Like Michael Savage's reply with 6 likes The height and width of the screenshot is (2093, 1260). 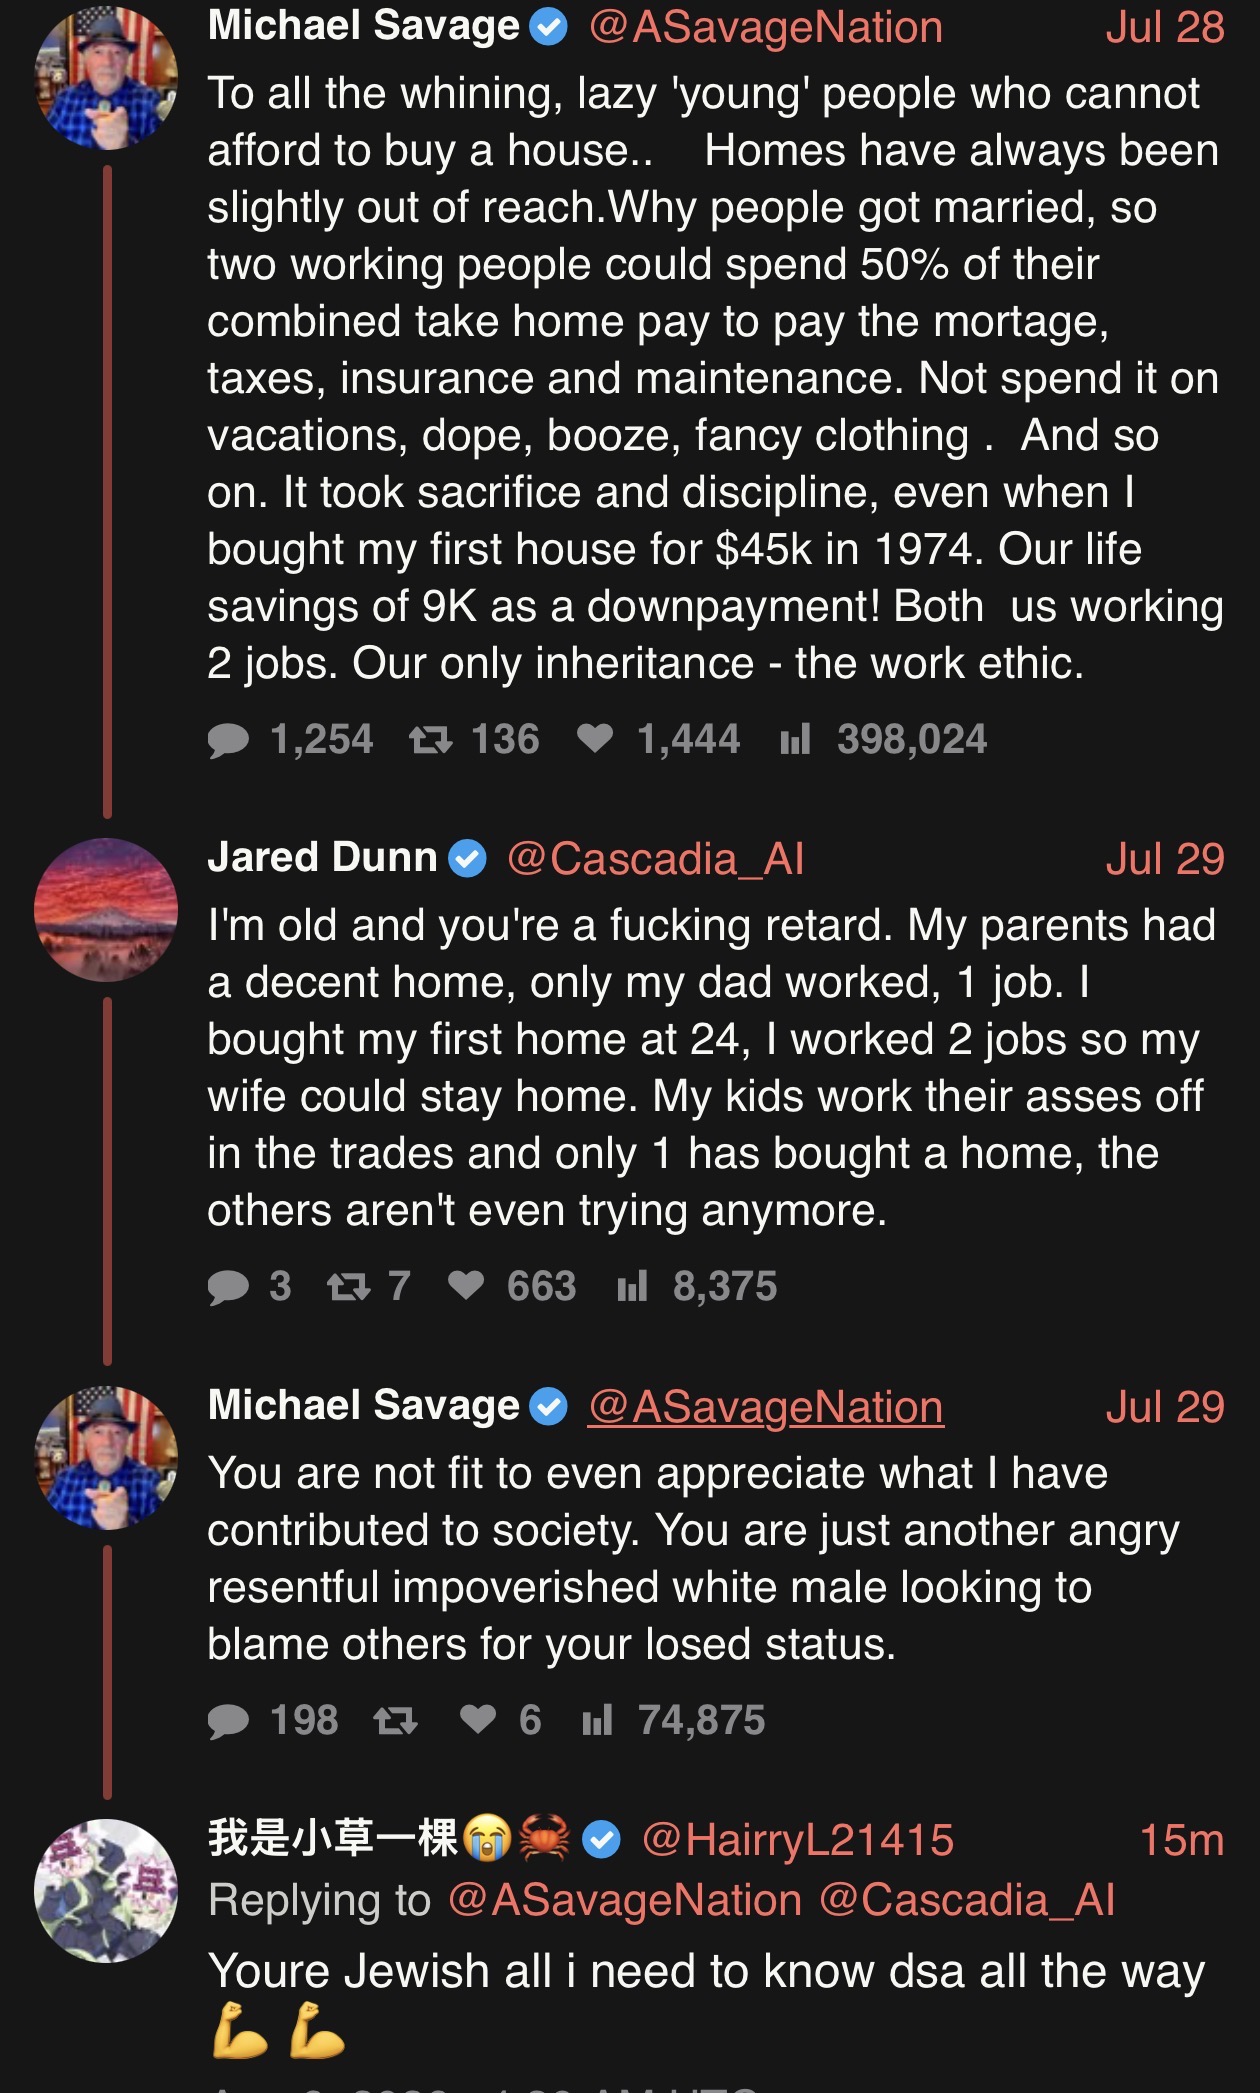pyautogui.click(x=478, y=1720)
